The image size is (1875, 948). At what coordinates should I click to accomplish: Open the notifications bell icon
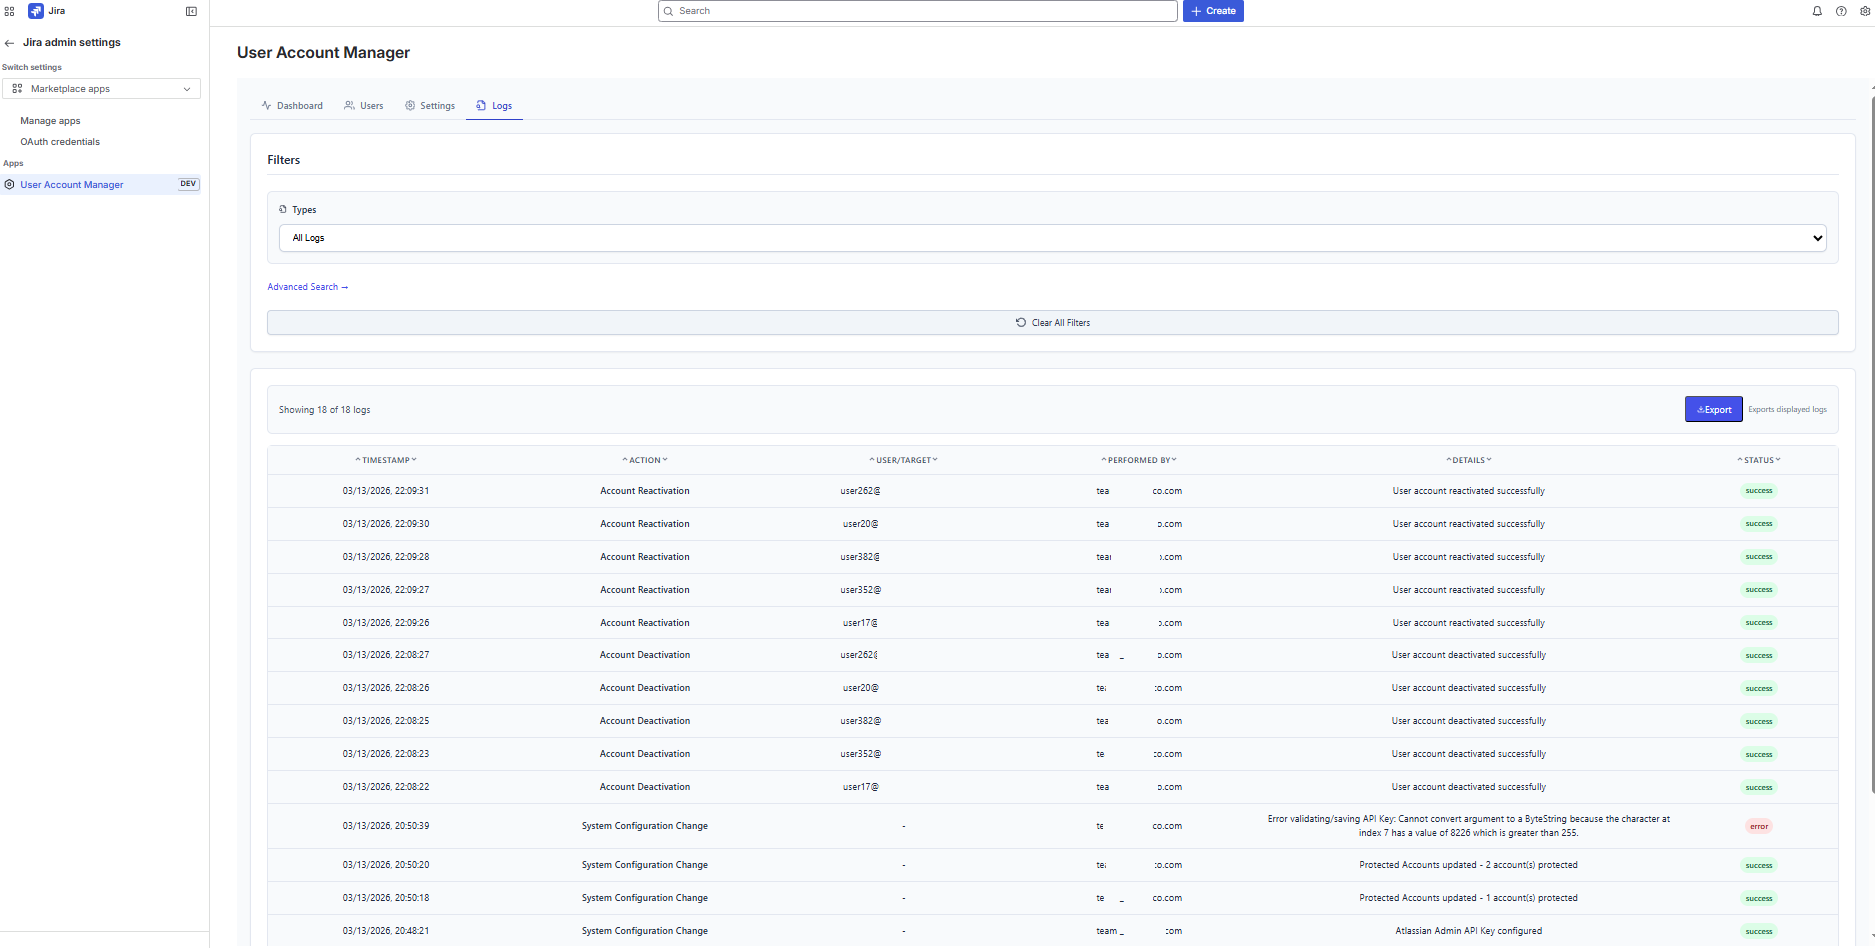(1817, 11)
